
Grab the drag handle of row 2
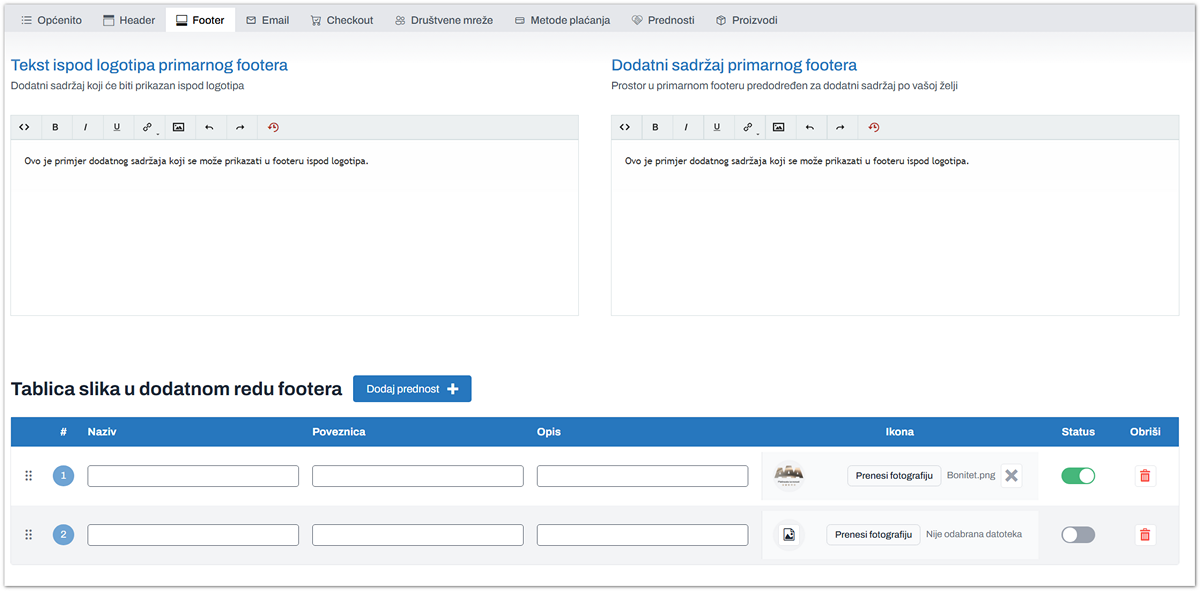29,535
